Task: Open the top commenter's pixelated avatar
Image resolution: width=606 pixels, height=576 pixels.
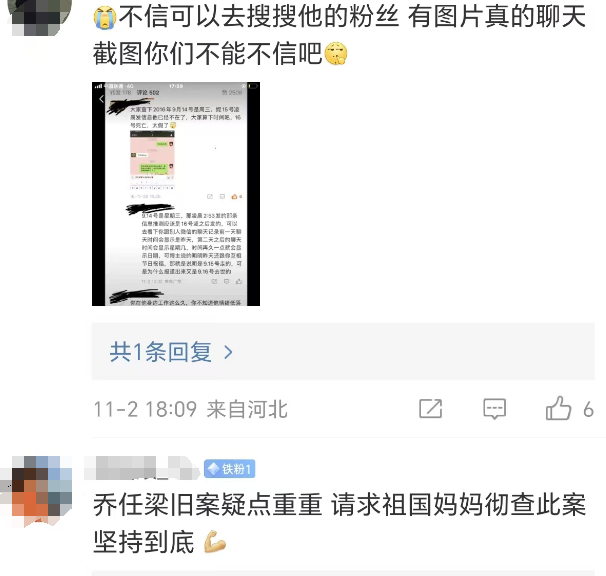Action: coord(39,15)
